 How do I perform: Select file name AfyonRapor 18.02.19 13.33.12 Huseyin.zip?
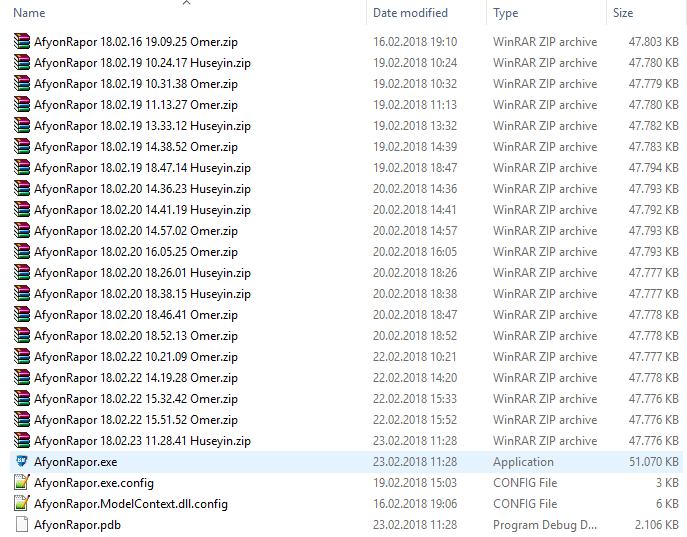(x=142, y=126)
